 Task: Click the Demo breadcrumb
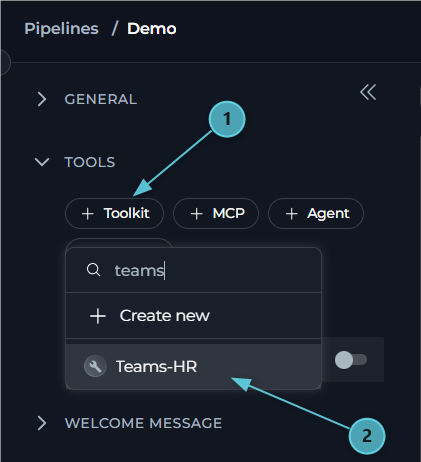(x=152, y=29)
